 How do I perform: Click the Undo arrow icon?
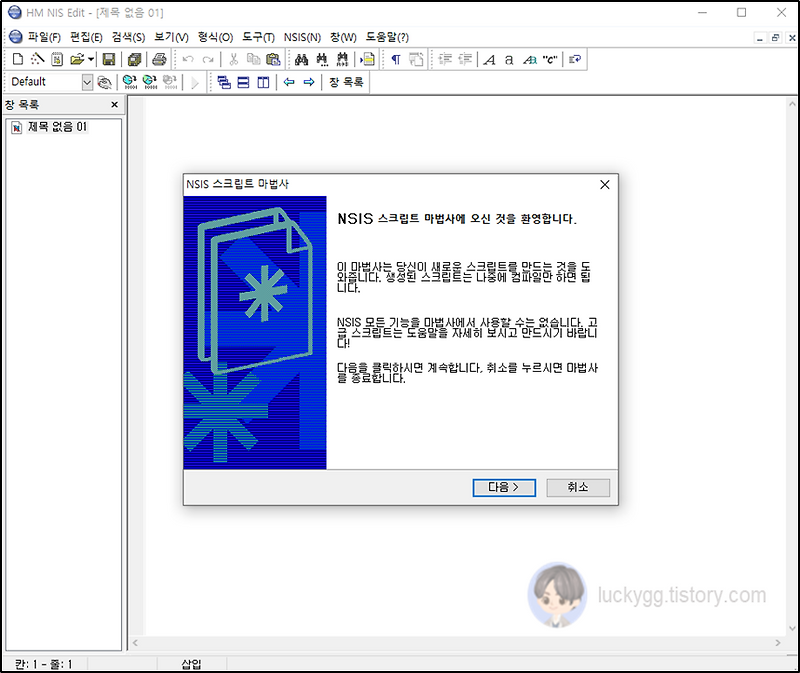[x=188, y=59]
